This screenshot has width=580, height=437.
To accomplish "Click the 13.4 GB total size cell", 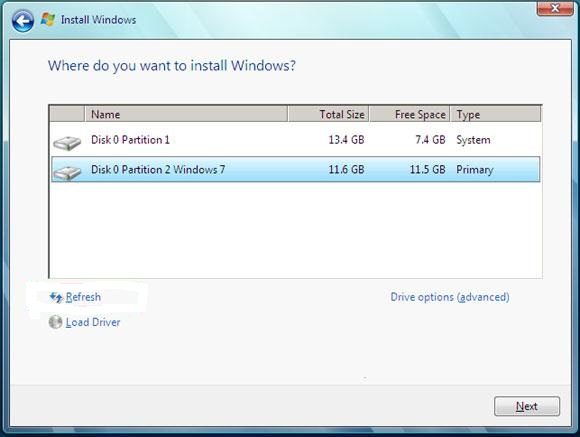I will [x=346, y=140].
